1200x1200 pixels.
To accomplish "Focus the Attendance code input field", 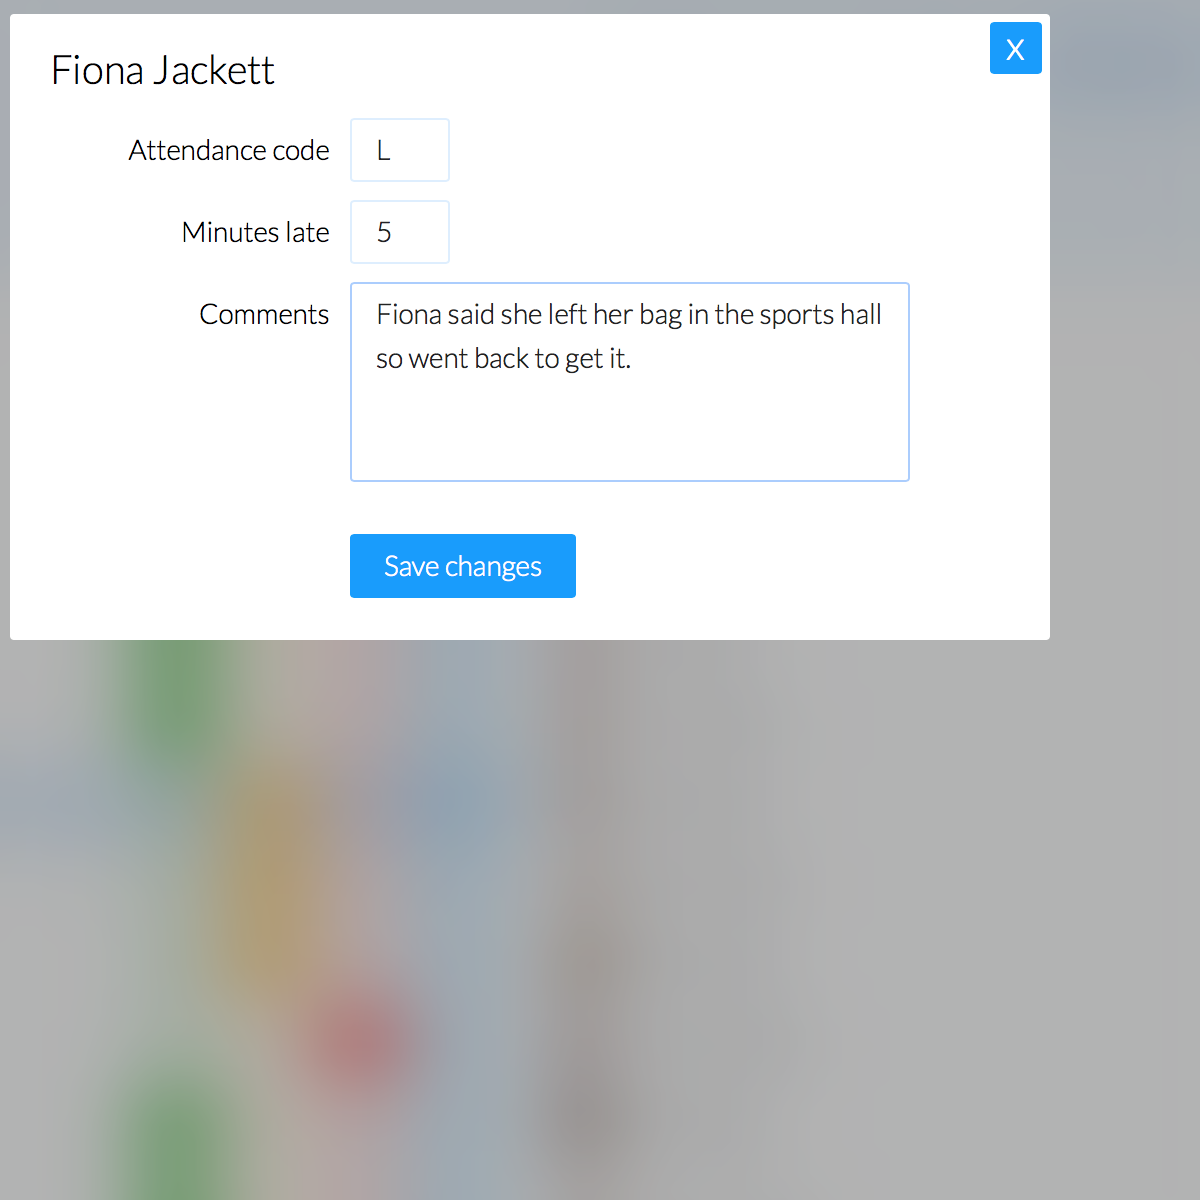I will [x=400, y=150].
